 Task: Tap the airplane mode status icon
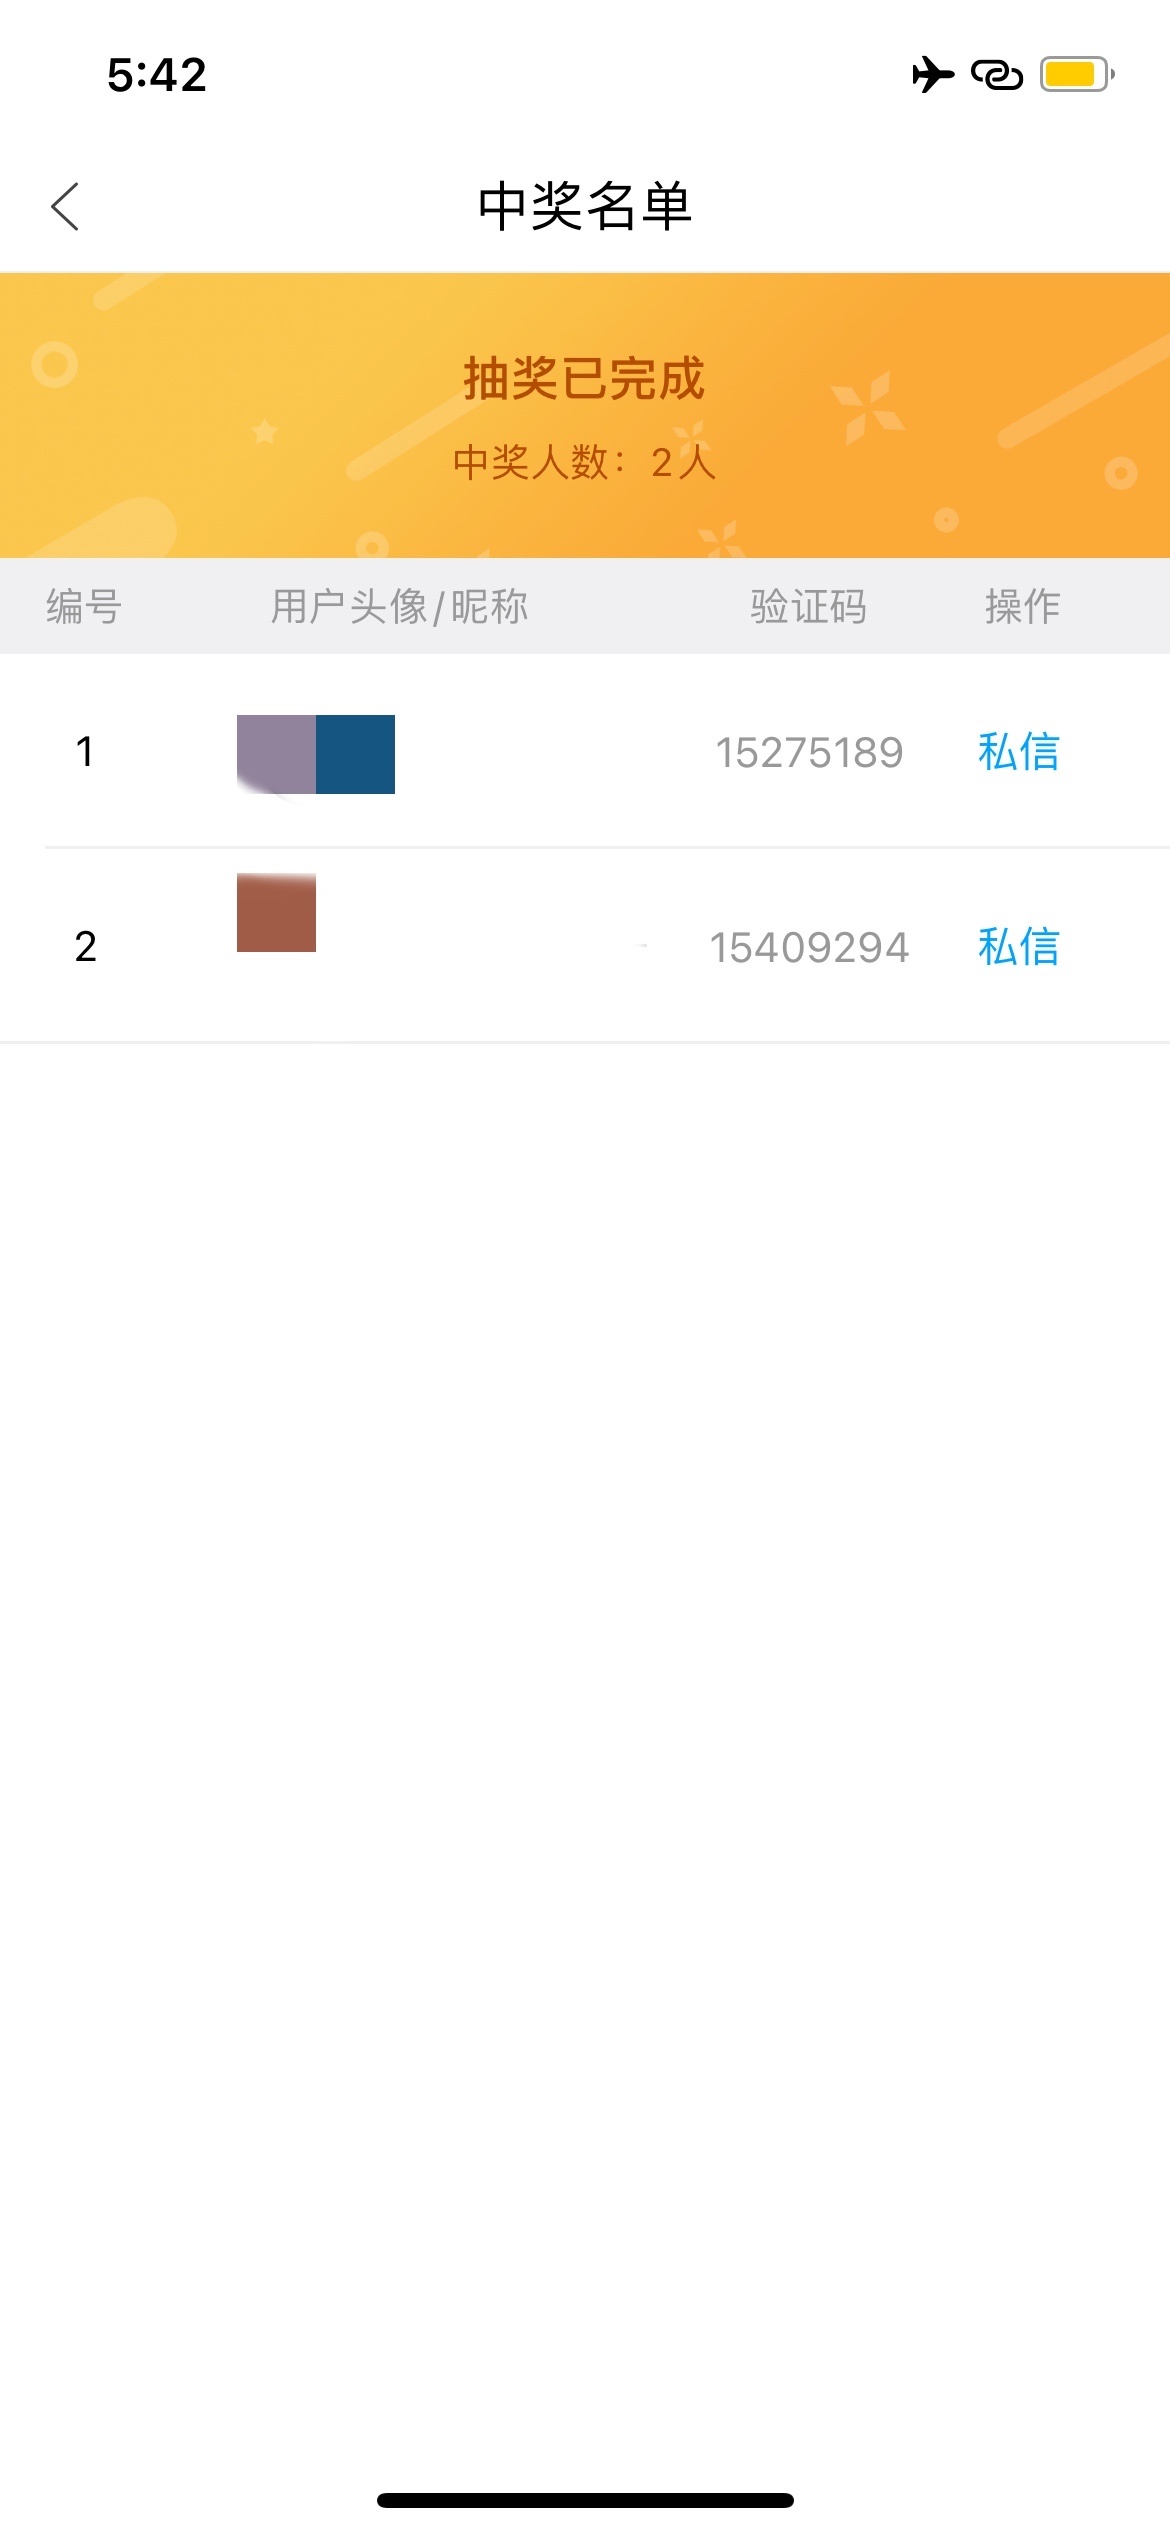pos(933,75)
